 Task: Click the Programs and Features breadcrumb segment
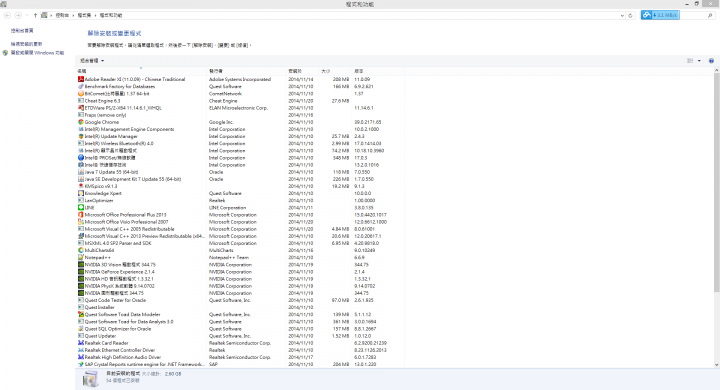111,15
